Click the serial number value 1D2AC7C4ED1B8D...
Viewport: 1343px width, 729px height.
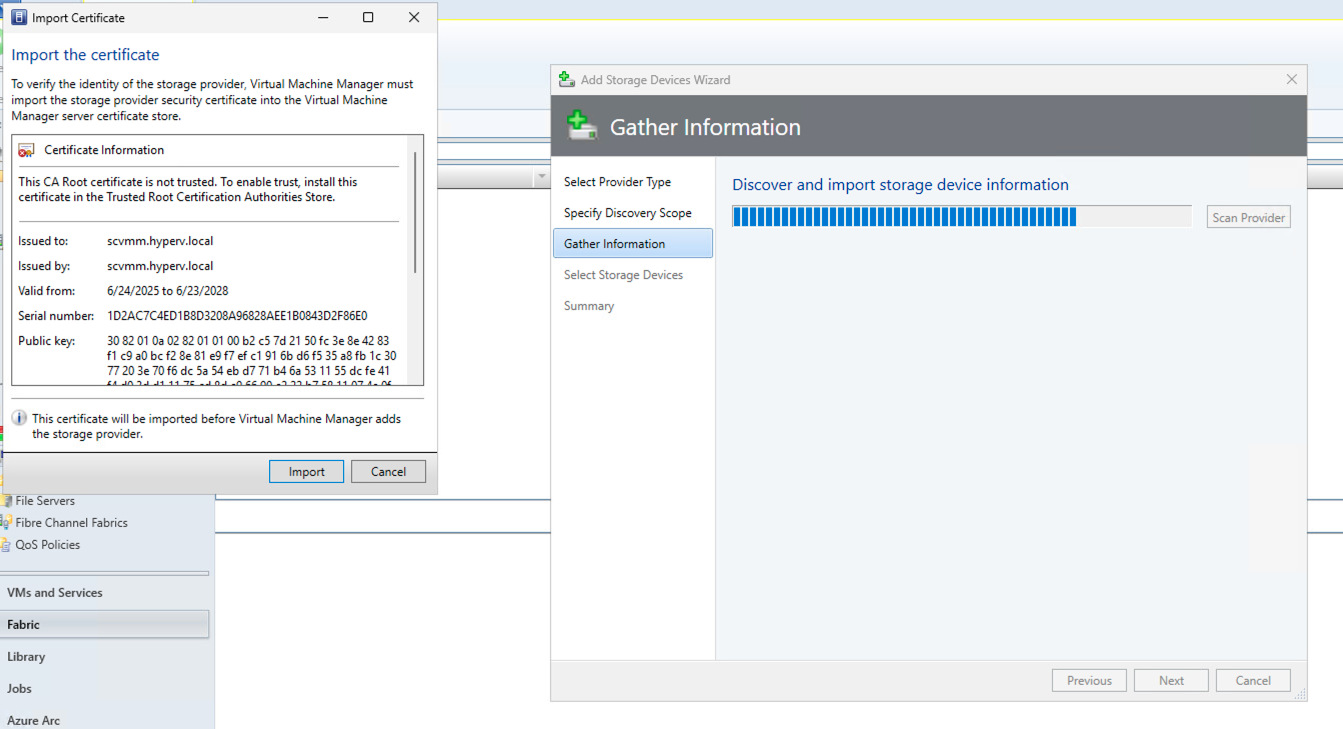click(237, 316)
